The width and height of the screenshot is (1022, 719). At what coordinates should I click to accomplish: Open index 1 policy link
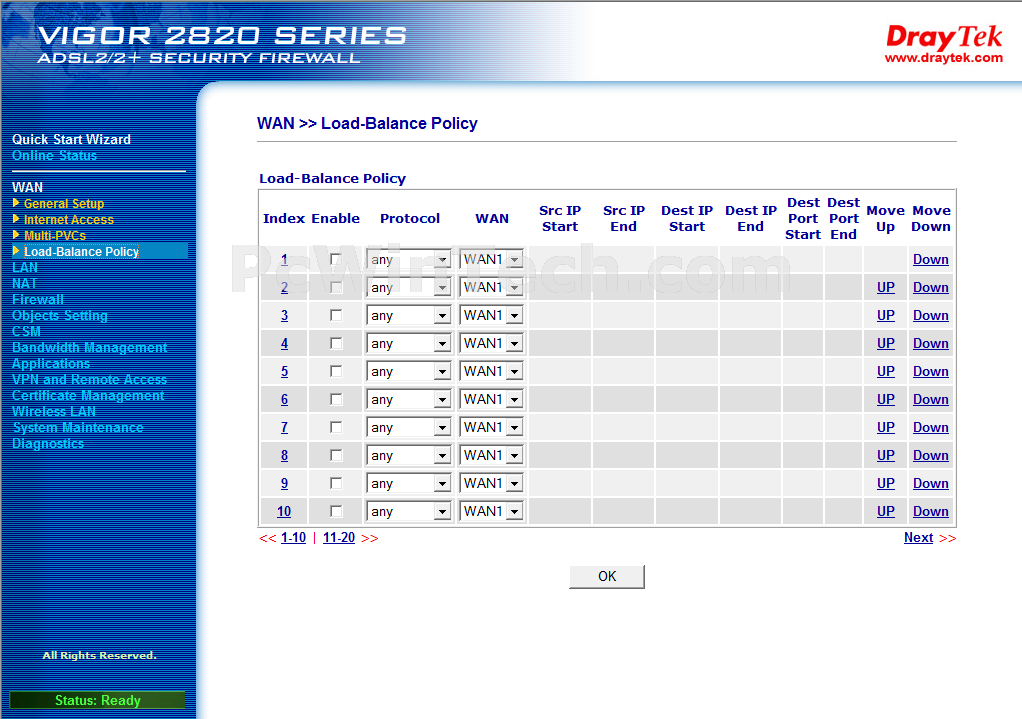tap(284, 259)
